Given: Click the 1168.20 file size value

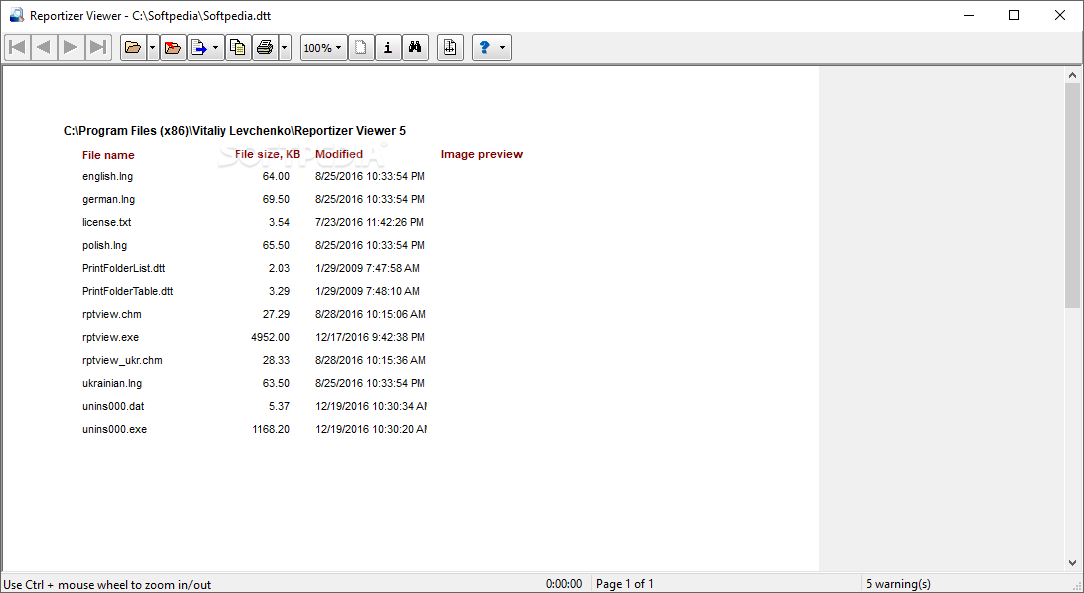Looking at the screenshot, I should pyautogui.click(x=271, y=429).
